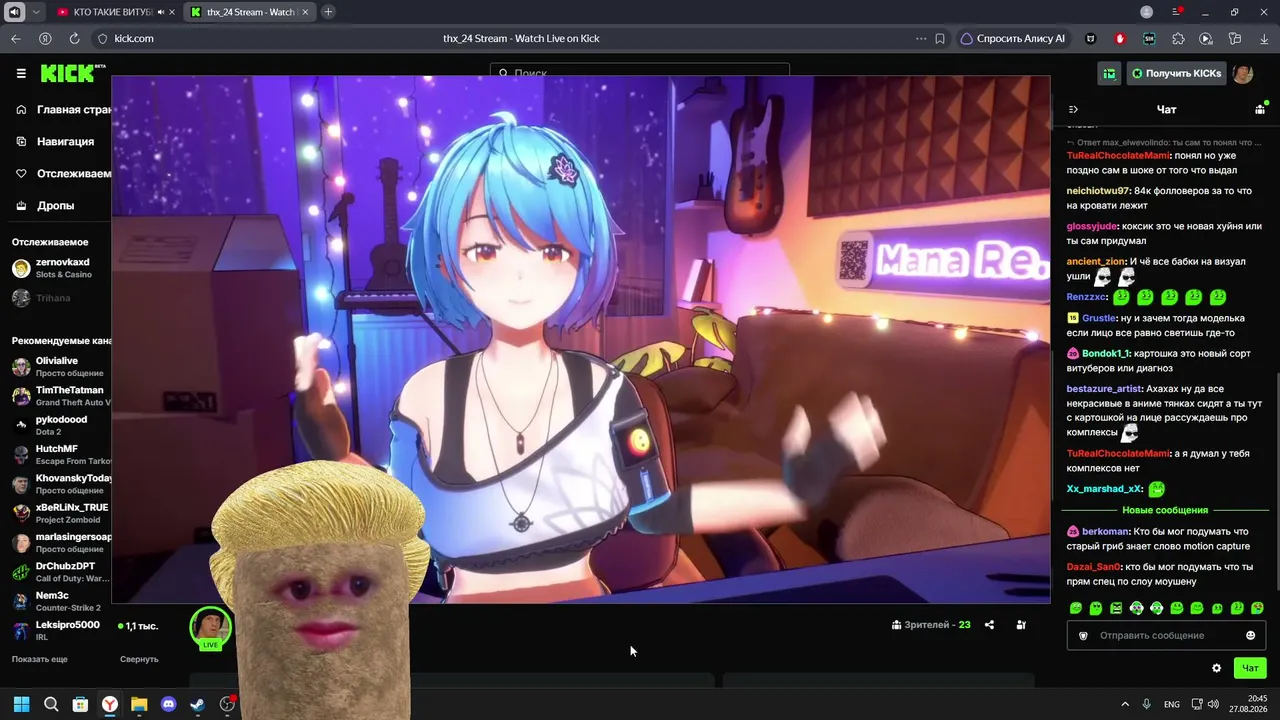1280x720 pixels.
Task: Open Steam from the taskbar
Action: (197, 705)
